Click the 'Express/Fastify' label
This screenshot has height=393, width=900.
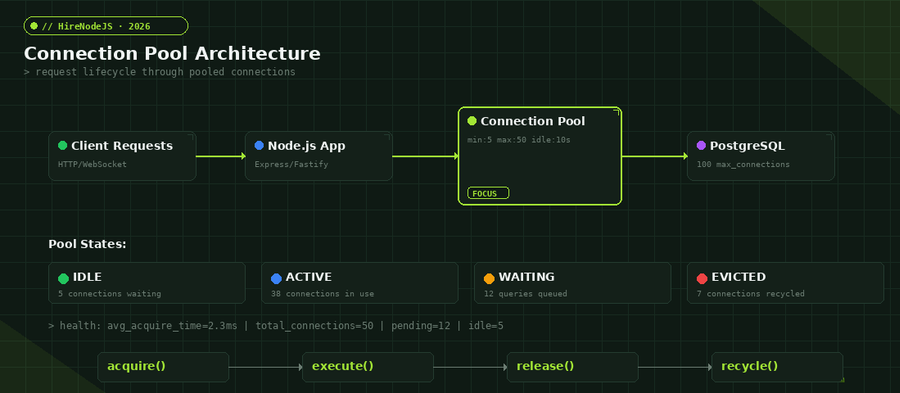coord(291,165)
